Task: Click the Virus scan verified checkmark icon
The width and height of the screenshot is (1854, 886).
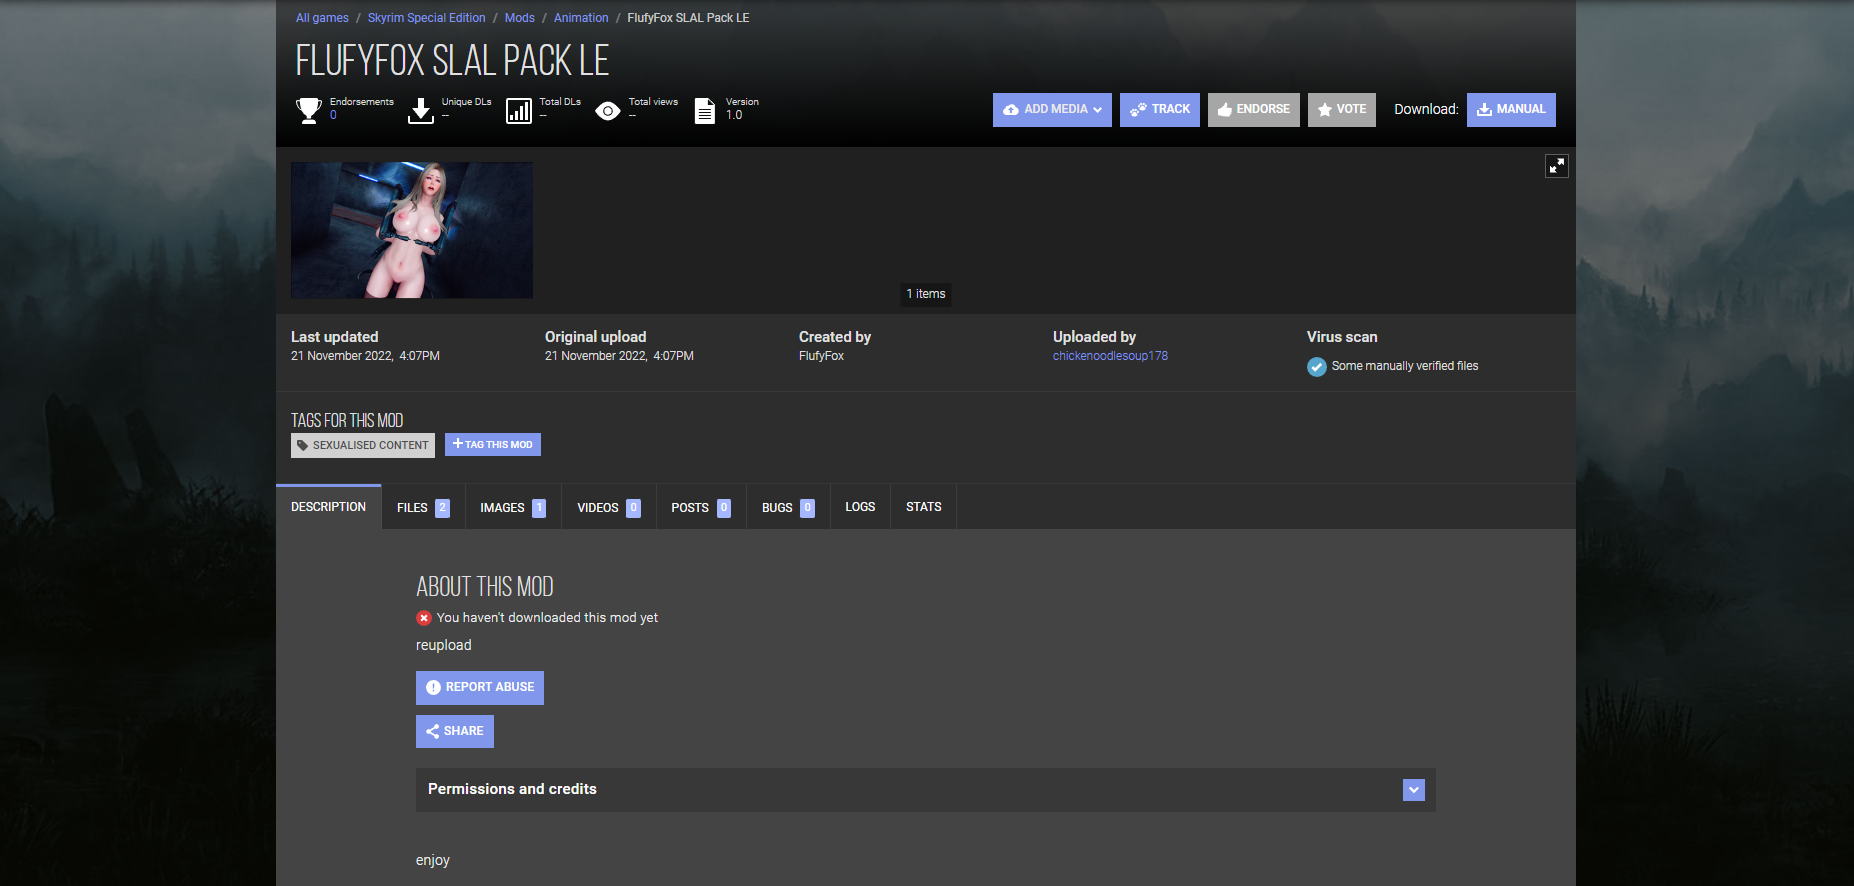Action: coord(1317,367)
